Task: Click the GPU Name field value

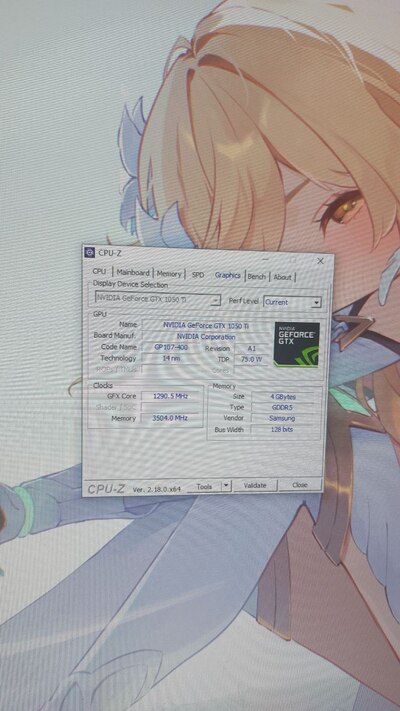Action: [x=206, y=325]
